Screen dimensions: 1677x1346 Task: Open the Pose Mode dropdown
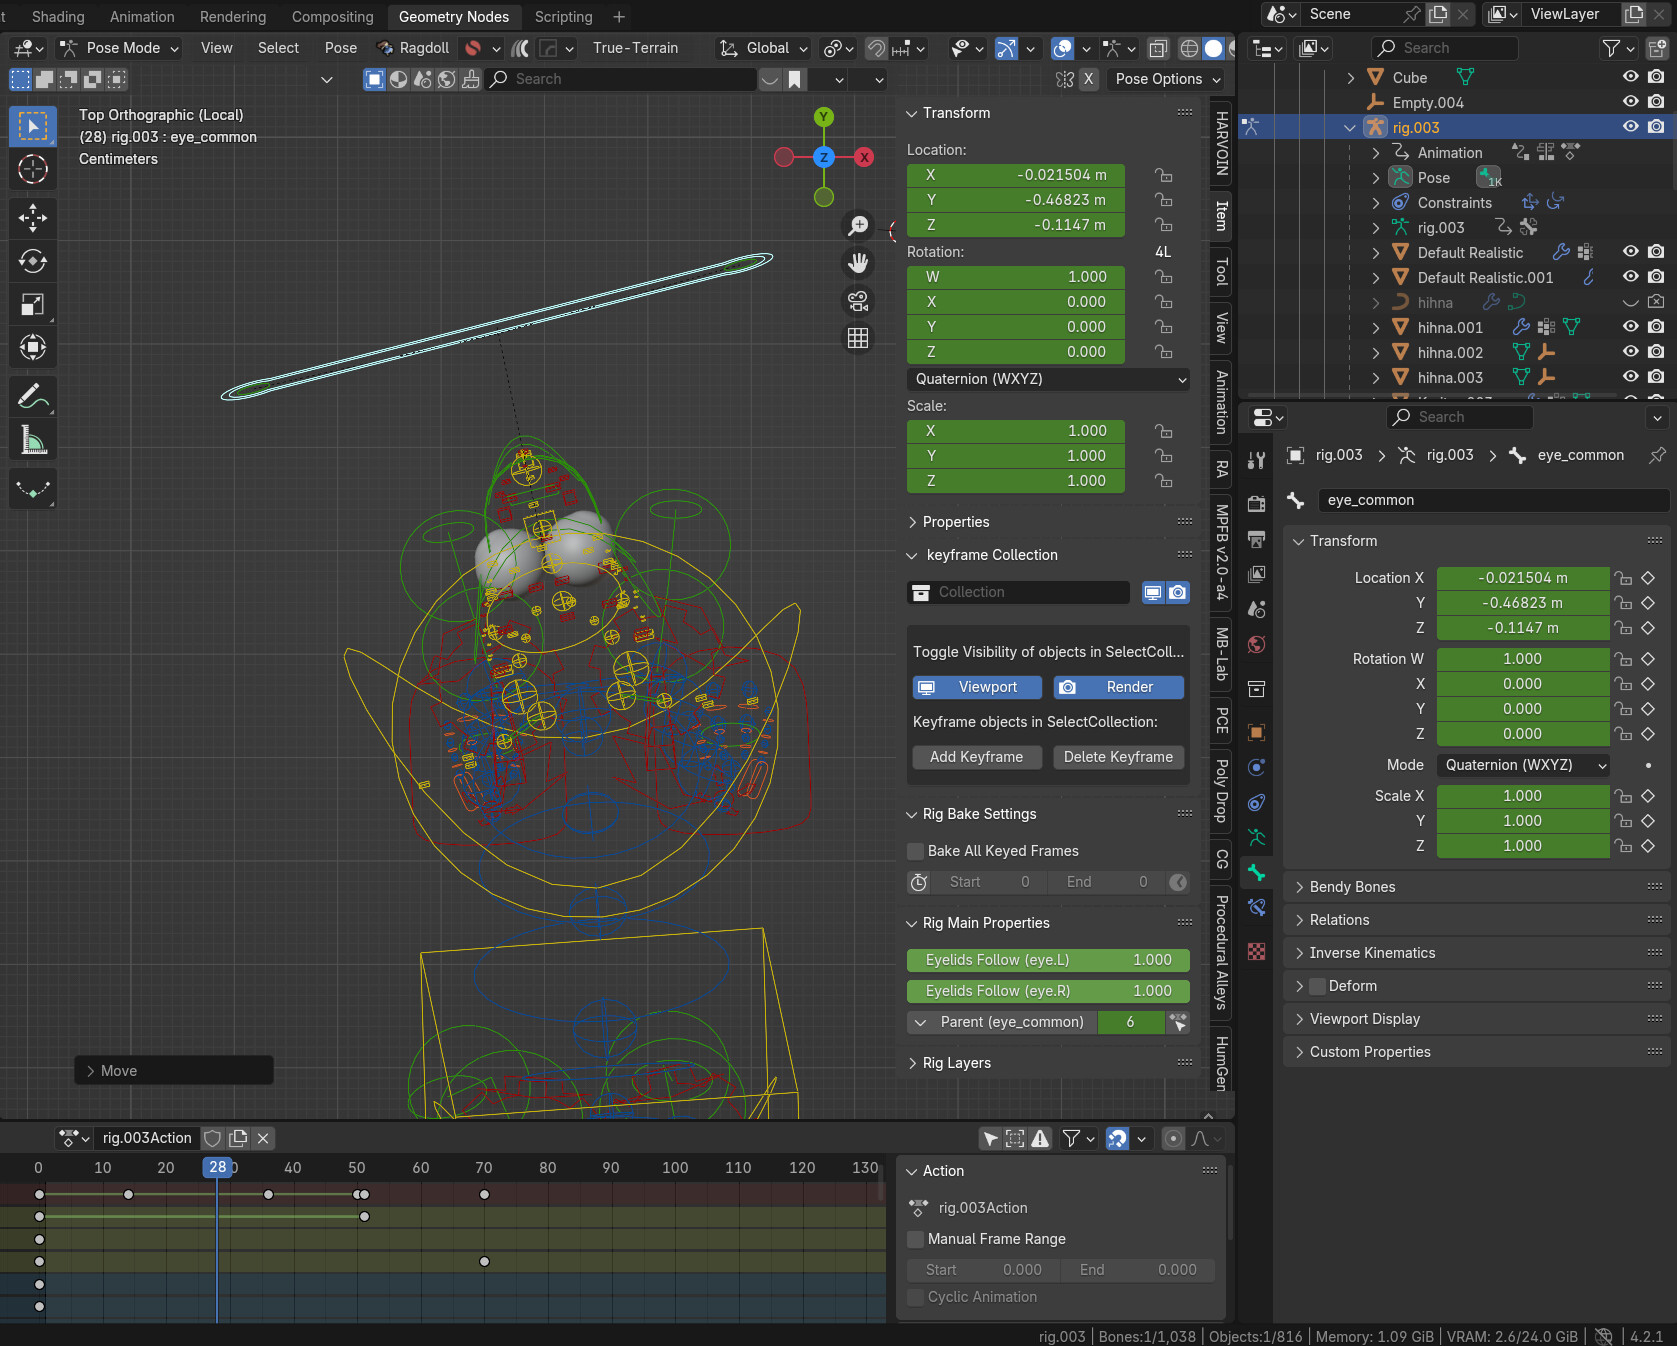click(x=119, y=48)
